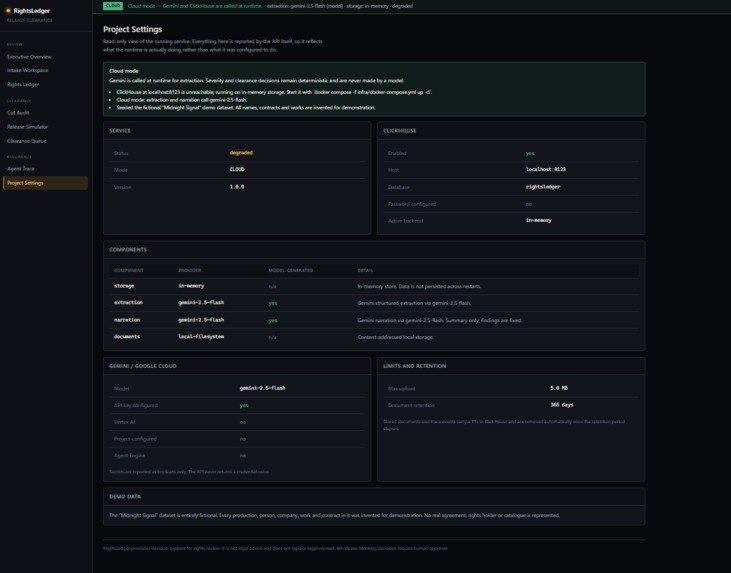Click the version value 1.0.0
The width and height of the screenshot is (731, 573).
point(237,187)
